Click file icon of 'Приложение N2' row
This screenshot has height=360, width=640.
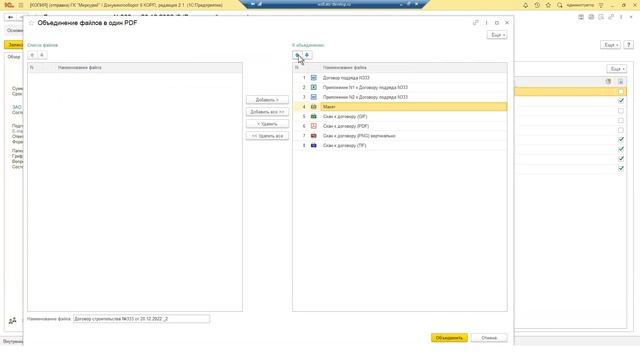click(x=313, y=97)
